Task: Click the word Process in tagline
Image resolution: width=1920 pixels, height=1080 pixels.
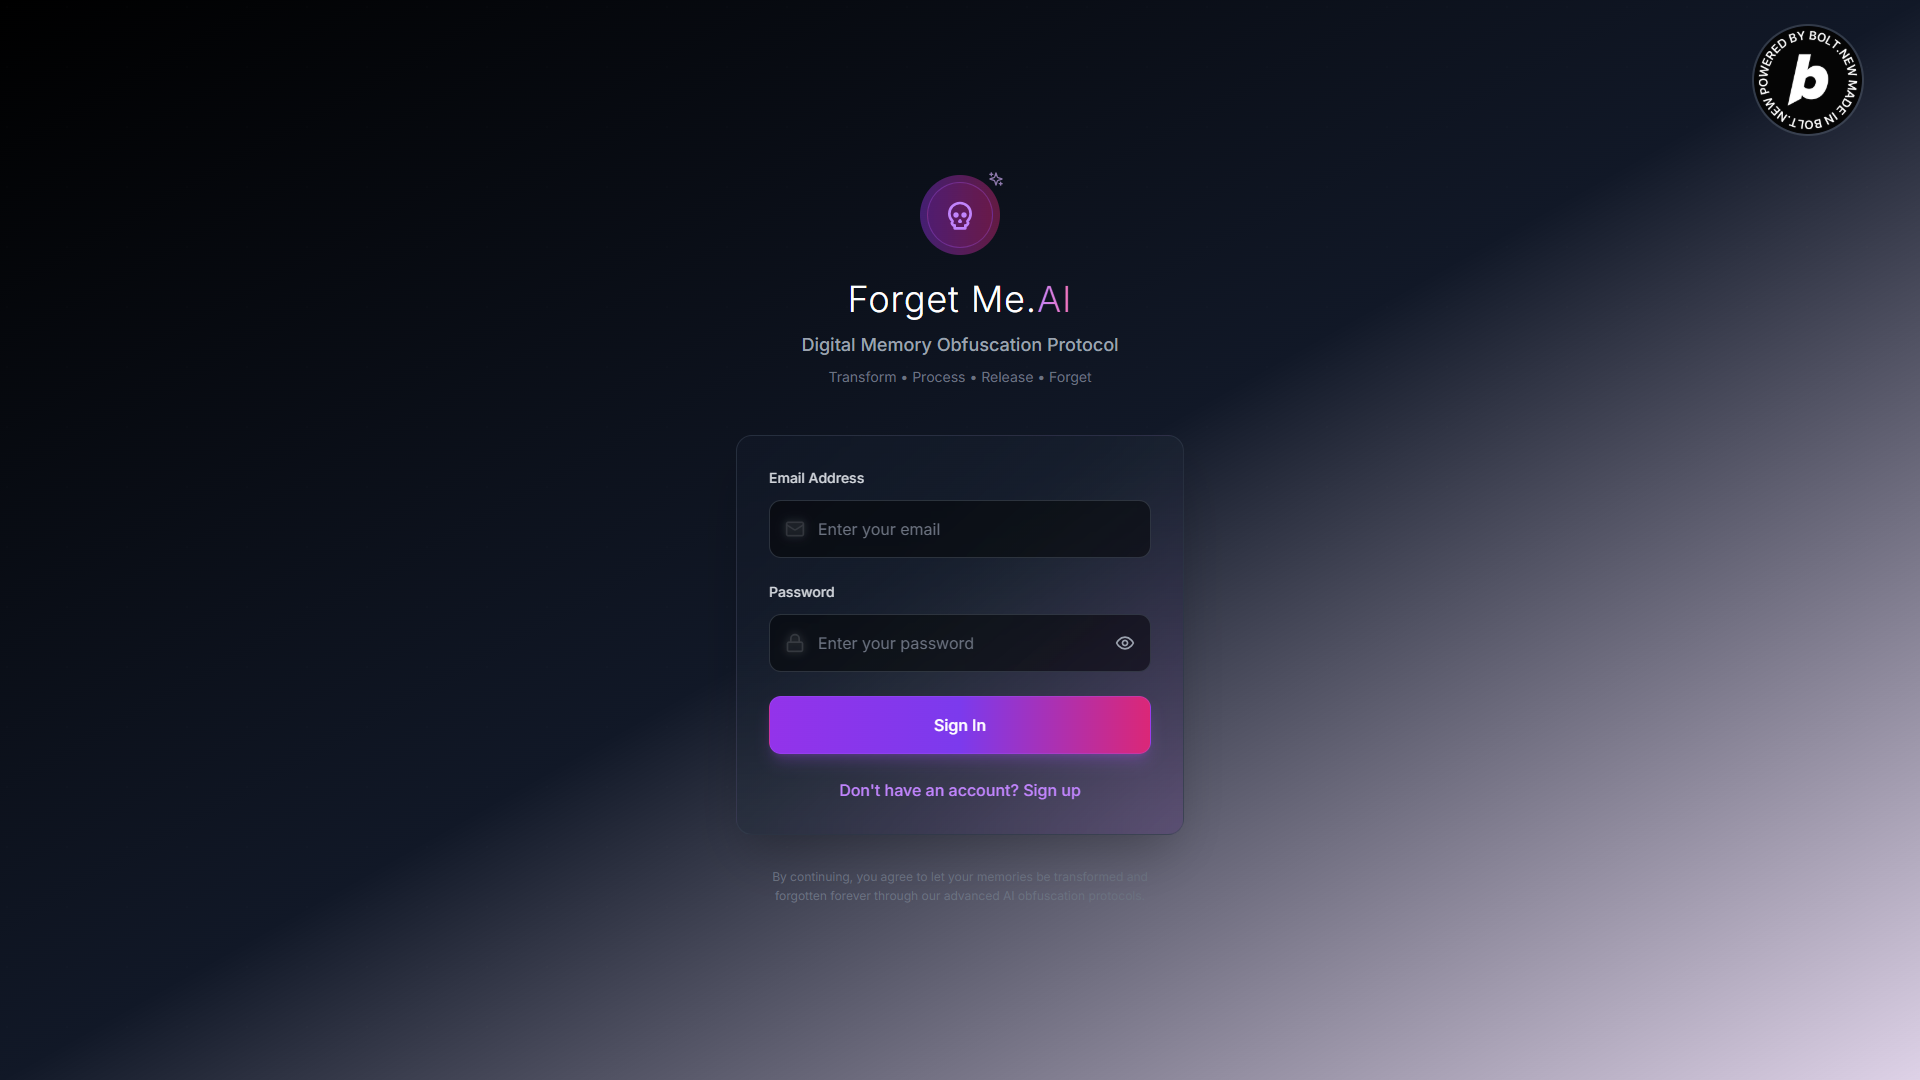Action: point(938,377)
